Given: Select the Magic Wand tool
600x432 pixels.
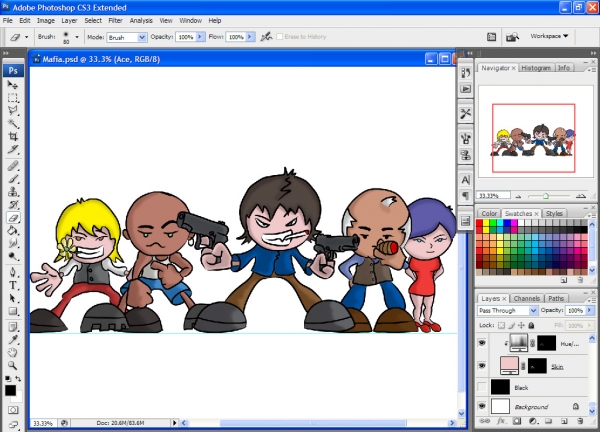Looking at the screenshot, I should tap(13, 123).
